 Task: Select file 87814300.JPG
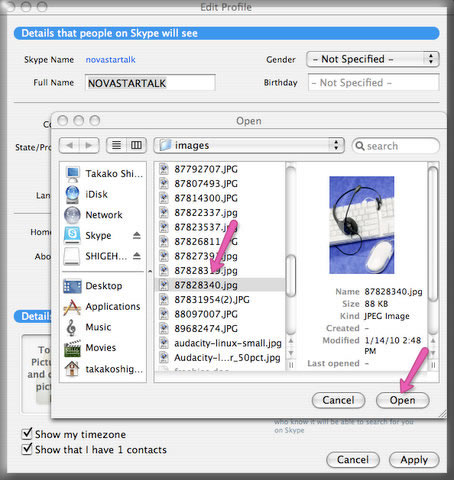pos(220,198)
